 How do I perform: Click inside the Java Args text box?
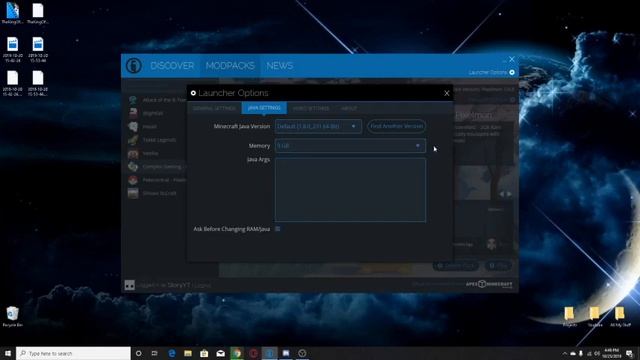click(350, 190)
